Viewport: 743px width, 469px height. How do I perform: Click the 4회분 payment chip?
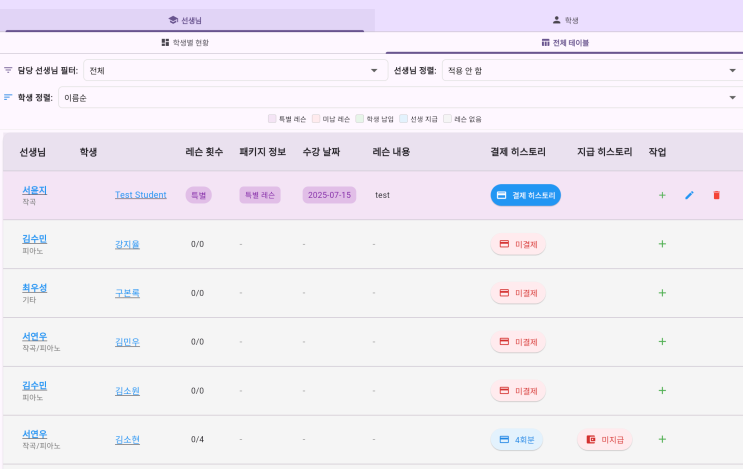(516, 440)
